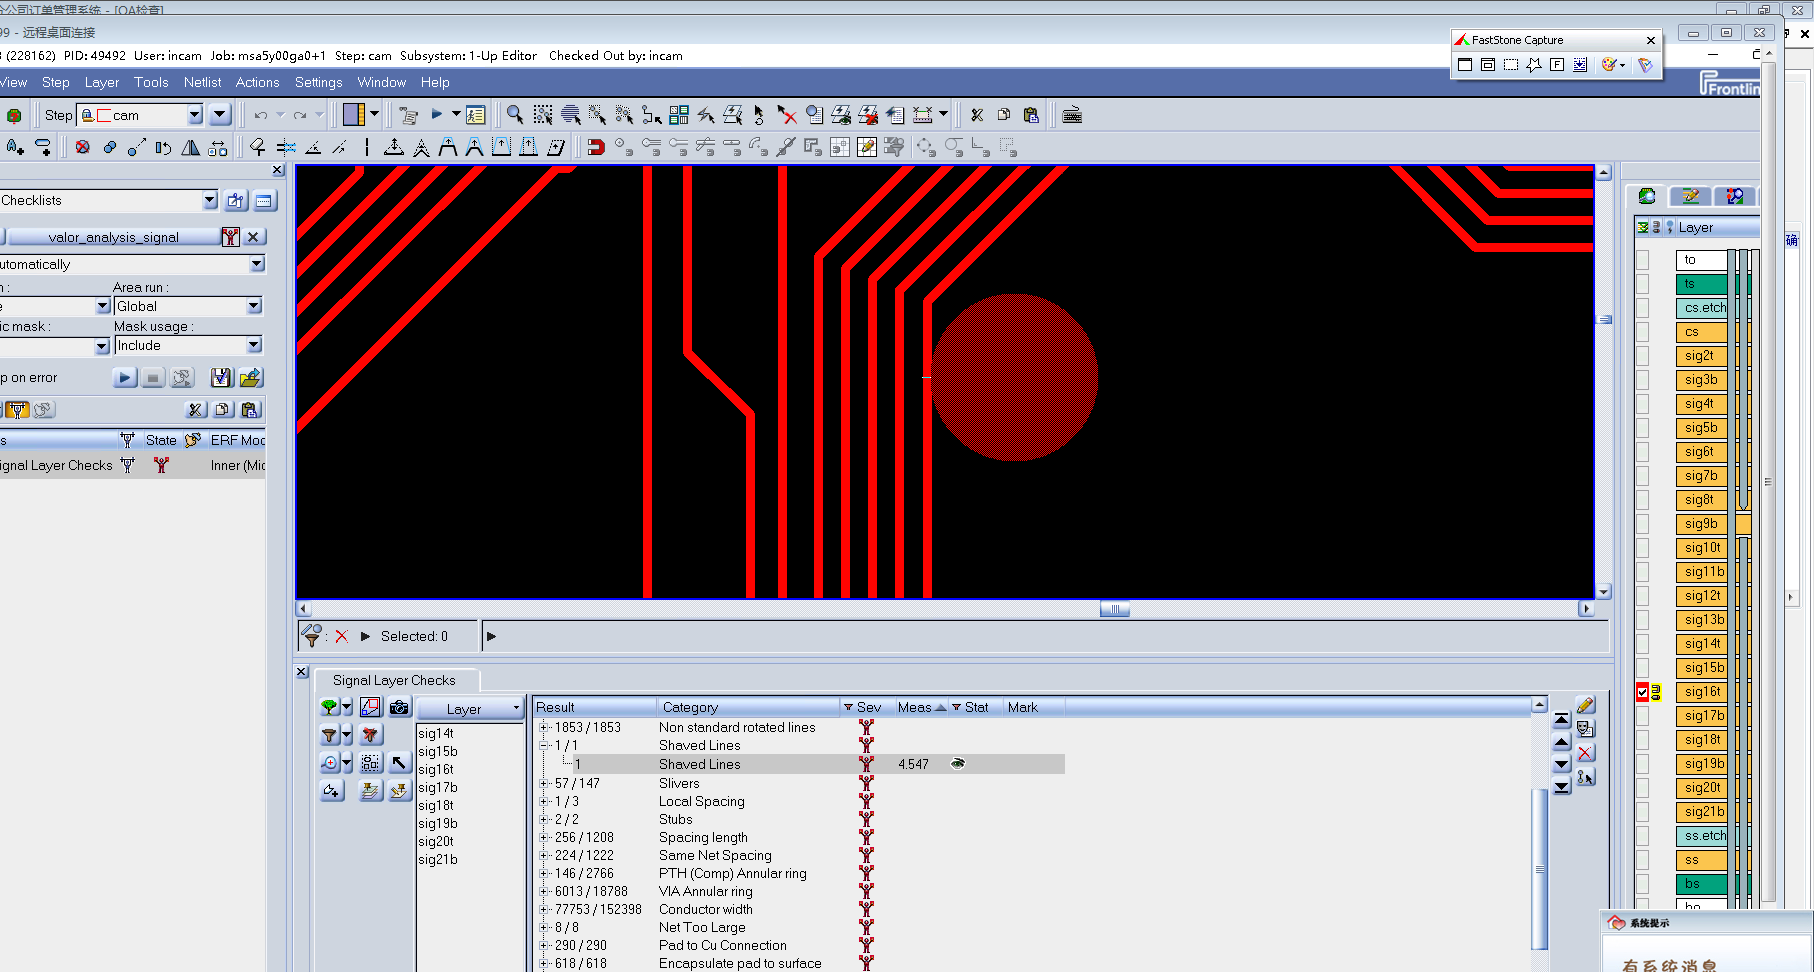
Task: Click the scissors cut icon in toolbar
Action: point(977,115)
